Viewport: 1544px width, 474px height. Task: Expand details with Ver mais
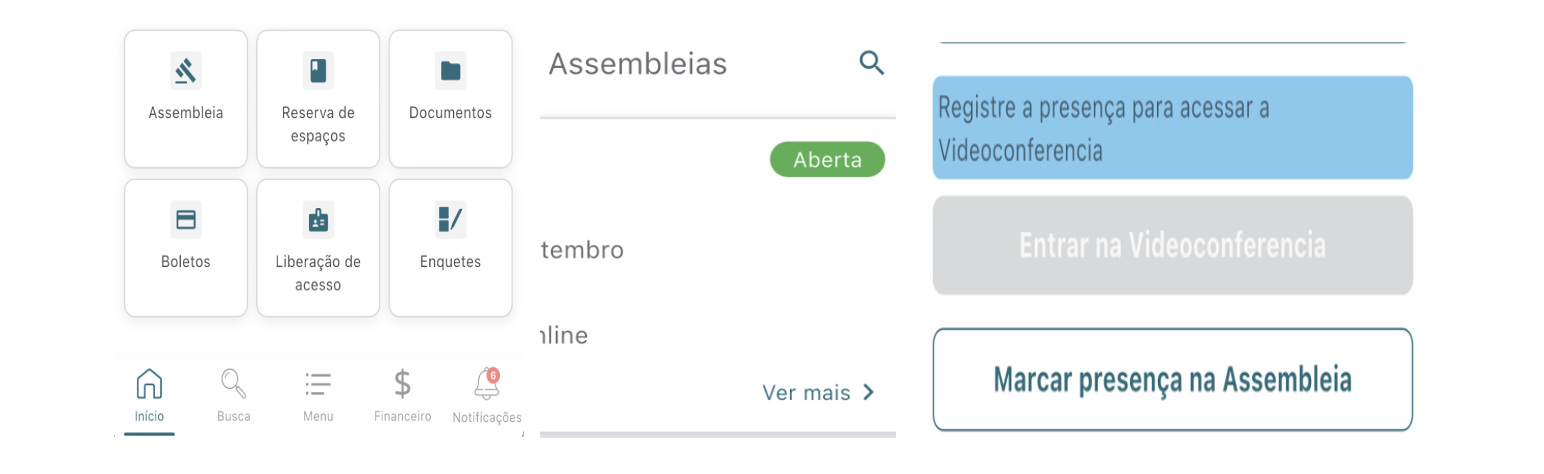pyautogui.click(x=806, y=393)
